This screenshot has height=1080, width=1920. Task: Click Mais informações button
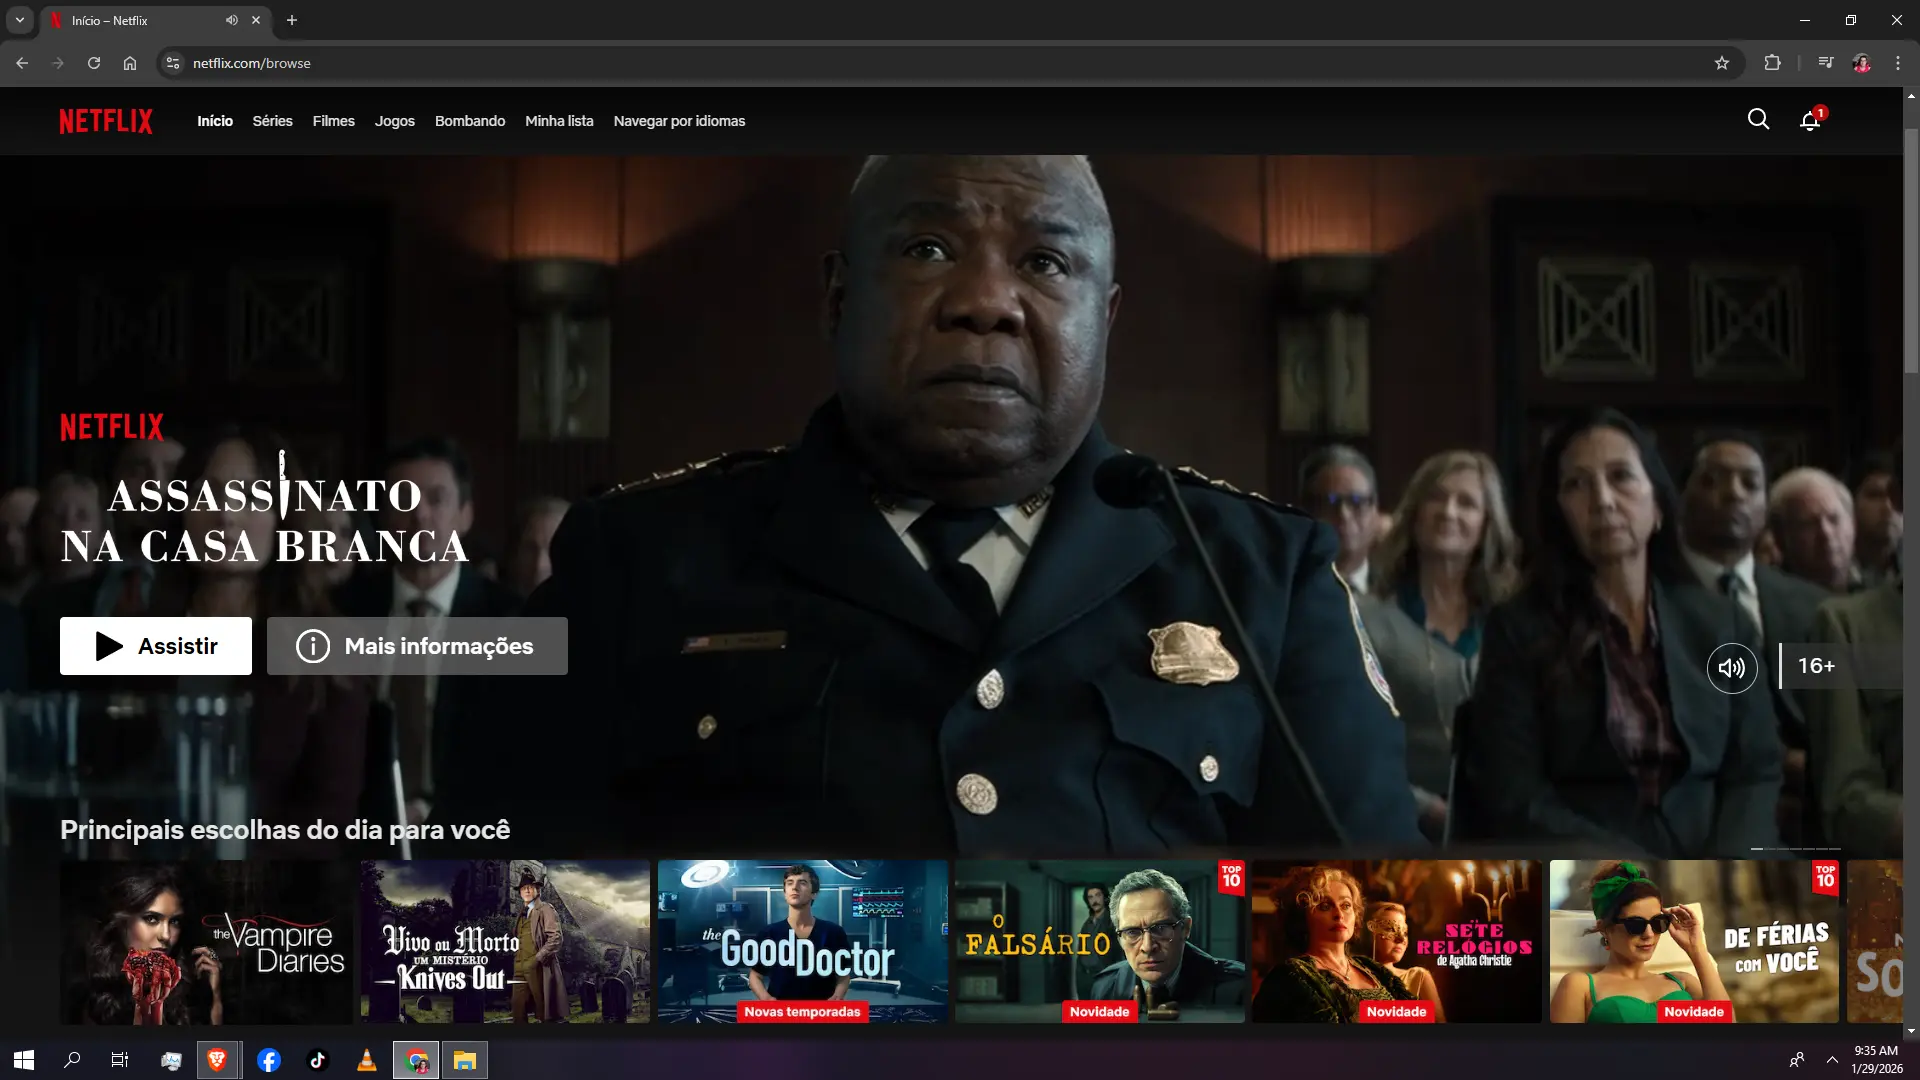[x=417, y=646]
